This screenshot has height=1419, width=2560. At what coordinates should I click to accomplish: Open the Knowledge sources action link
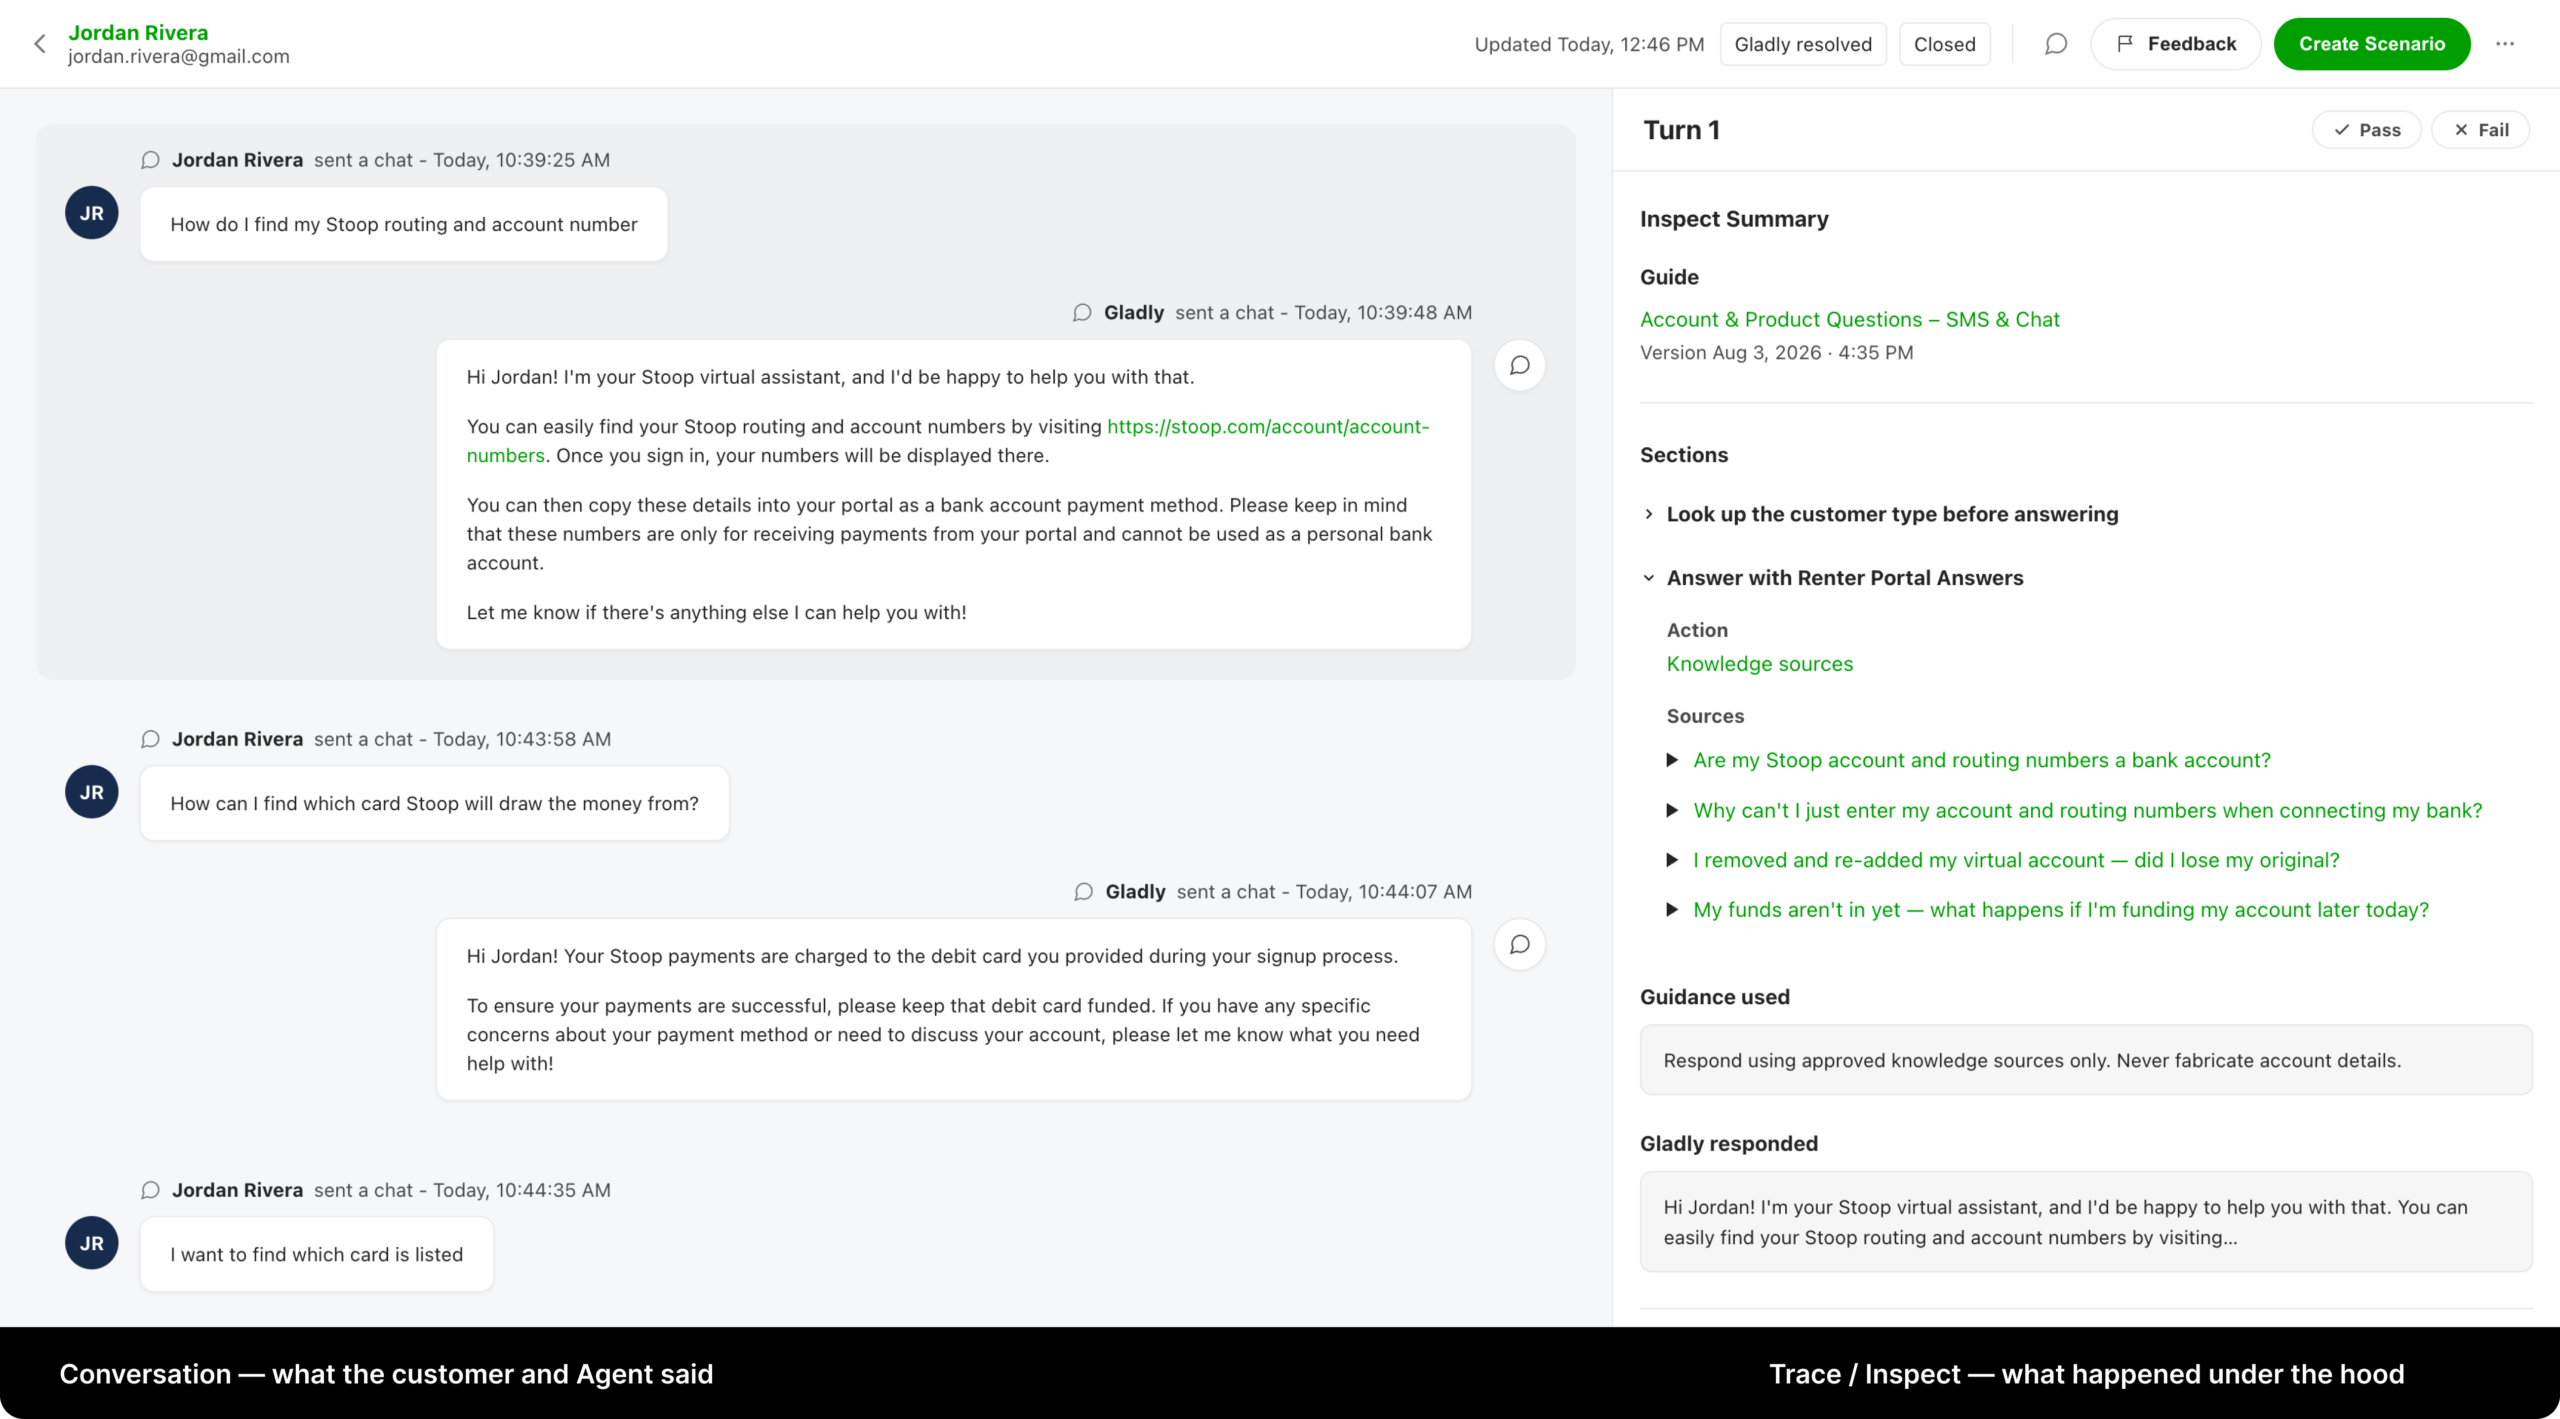(x=1759, y=664)
